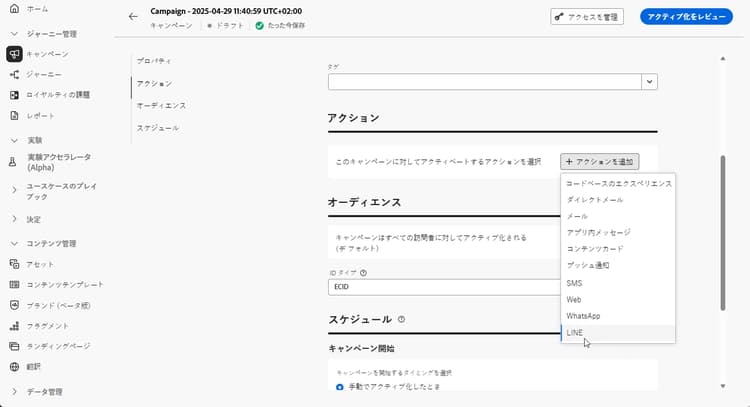Collapse the ジャーニー管理 section

pos(14,34)
